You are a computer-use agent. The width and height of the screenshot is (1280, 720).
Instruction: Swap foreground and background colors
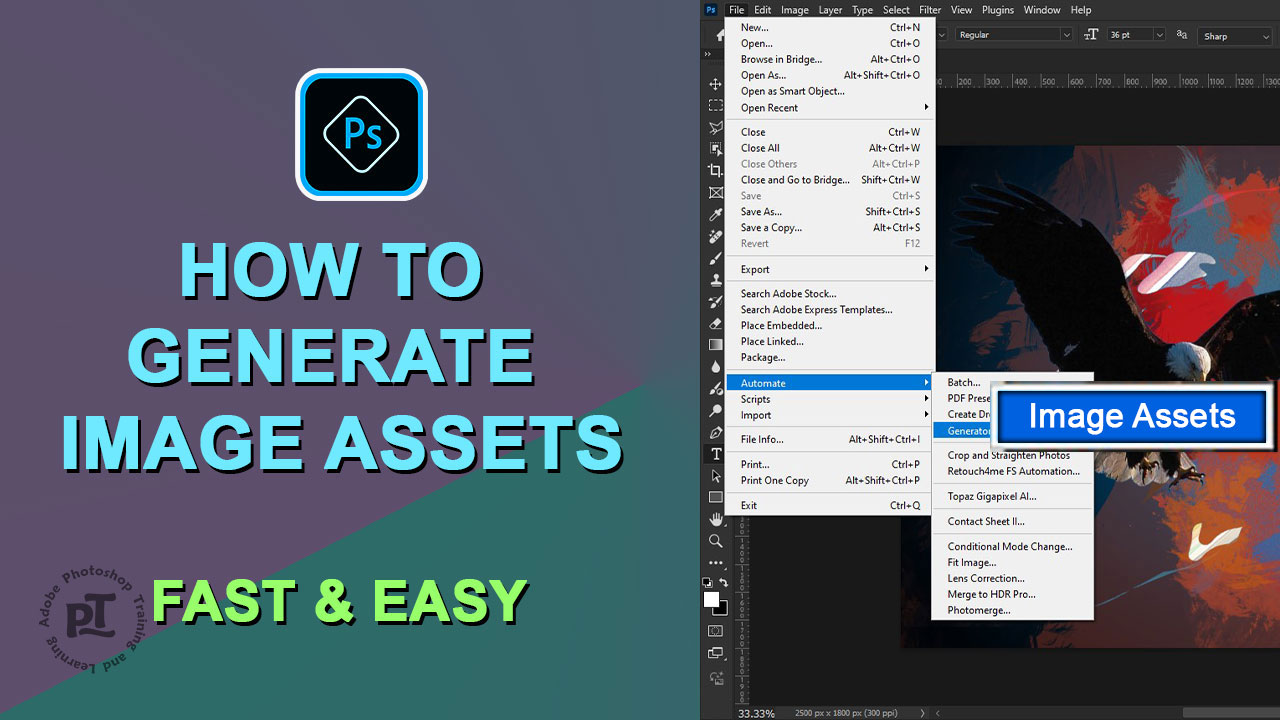pos(723,582)
